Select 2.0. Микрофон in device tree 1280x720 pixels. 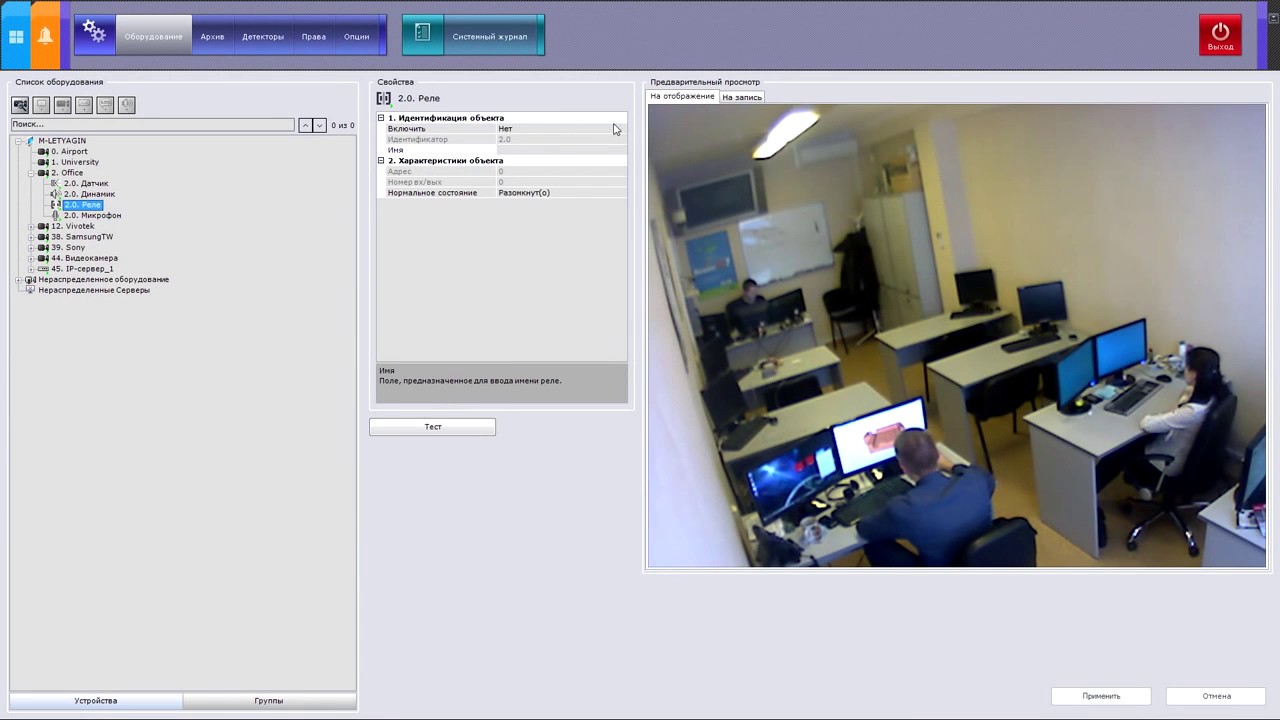pyautogui.click(x=92, y=216)
